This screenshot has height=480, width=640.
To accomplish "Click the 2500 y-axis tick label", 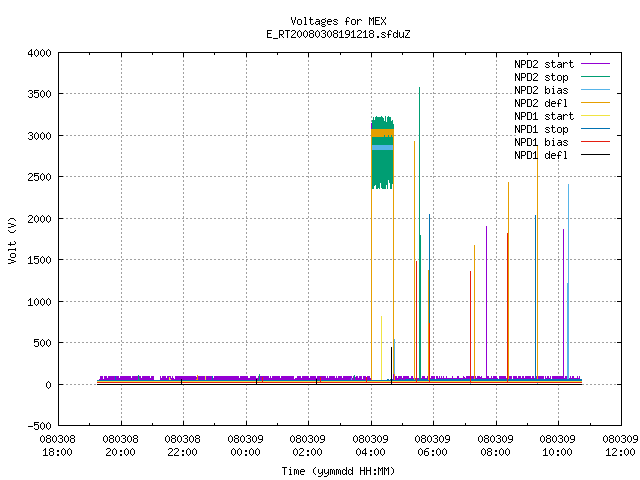I will point(39,177).
